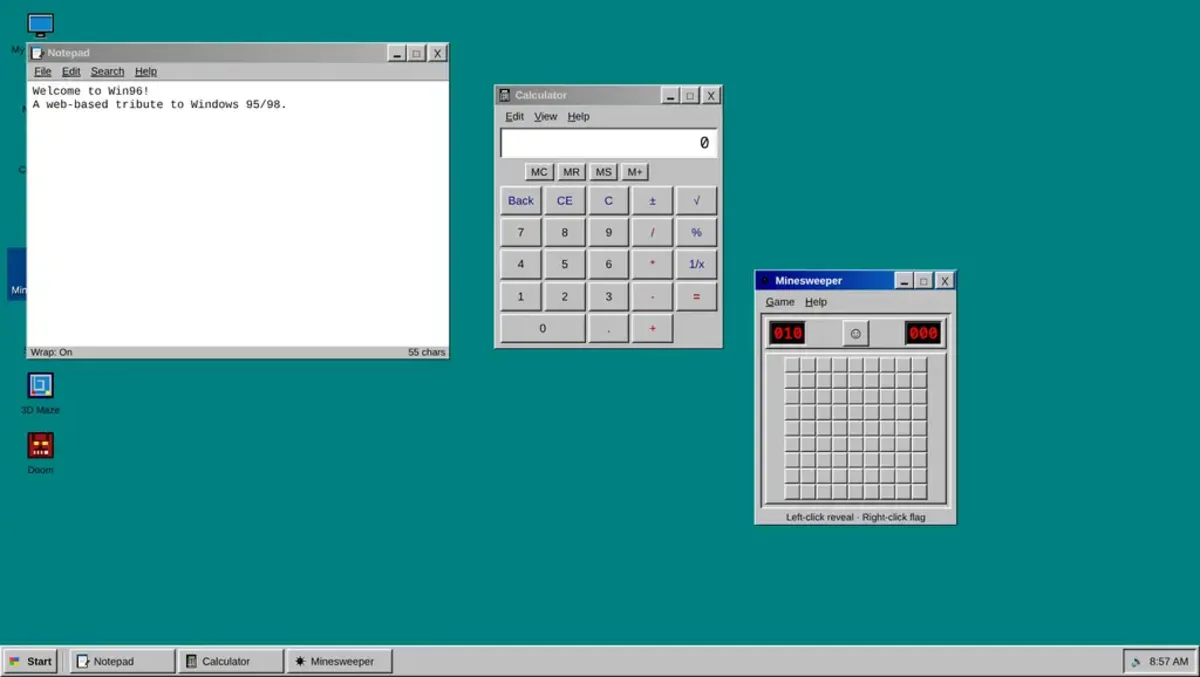Click the minus button in Calculator

652,296
